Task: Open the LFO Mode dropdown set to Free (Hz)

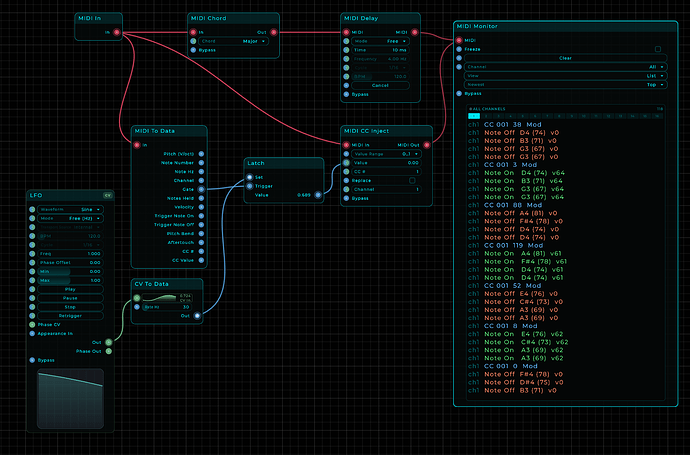Action: 70,218
